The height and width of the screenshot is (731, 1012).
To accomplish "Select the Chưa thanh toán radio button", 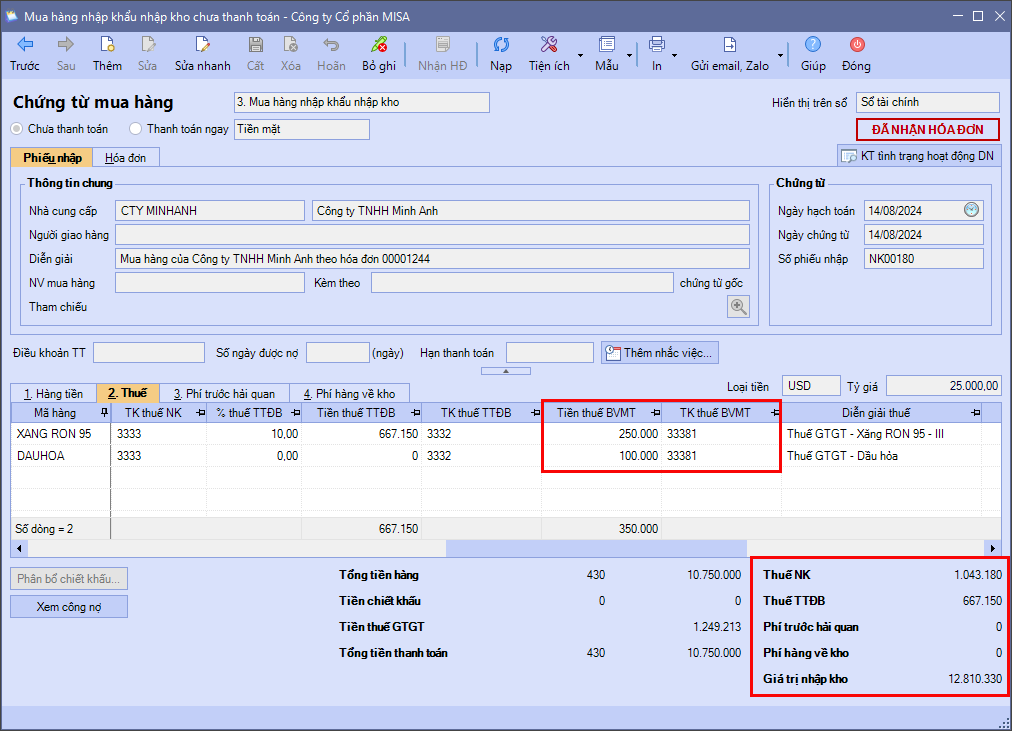I will coord(17,129).
